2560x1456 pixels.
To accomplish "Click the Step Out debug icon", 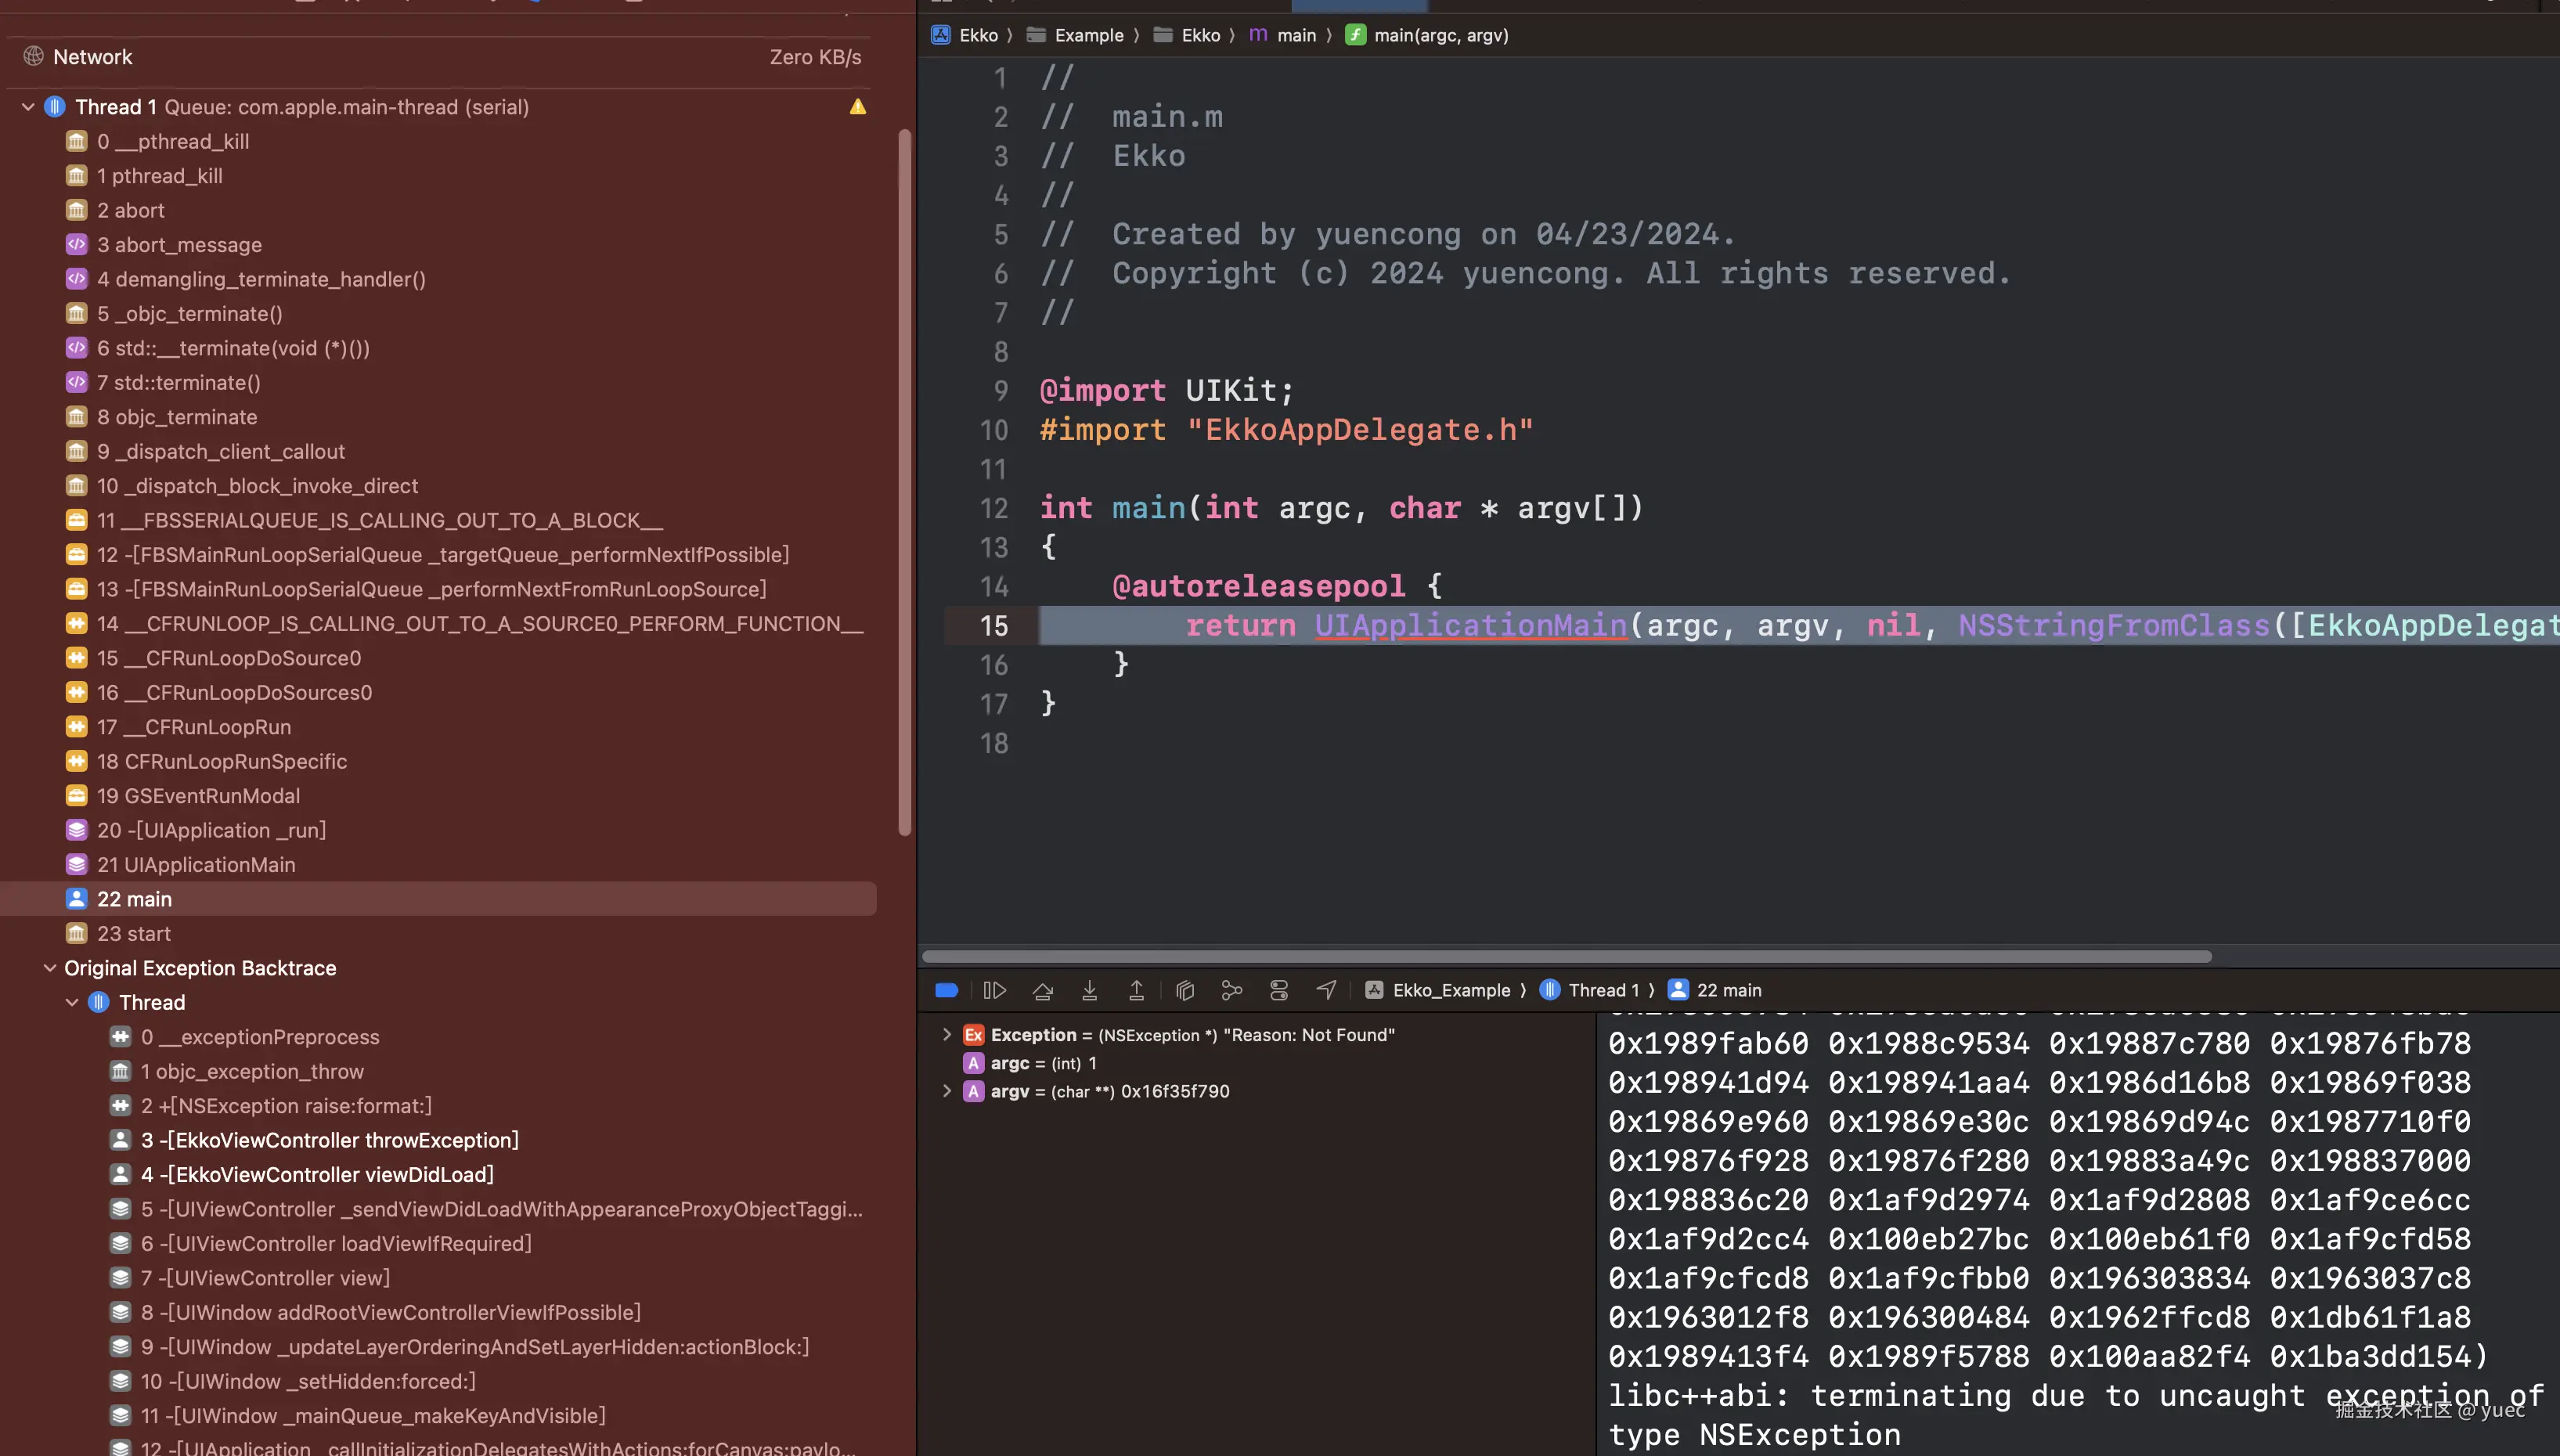I will (1136, 990).
